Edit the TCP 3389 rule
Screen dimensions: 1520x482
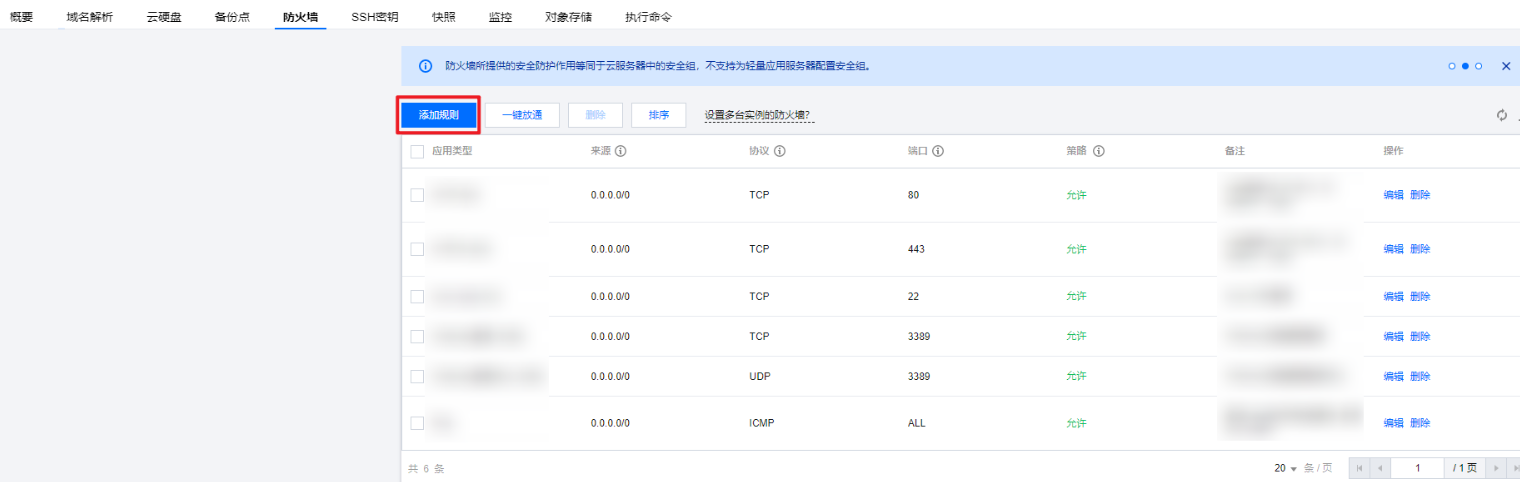coord(1393,336)
